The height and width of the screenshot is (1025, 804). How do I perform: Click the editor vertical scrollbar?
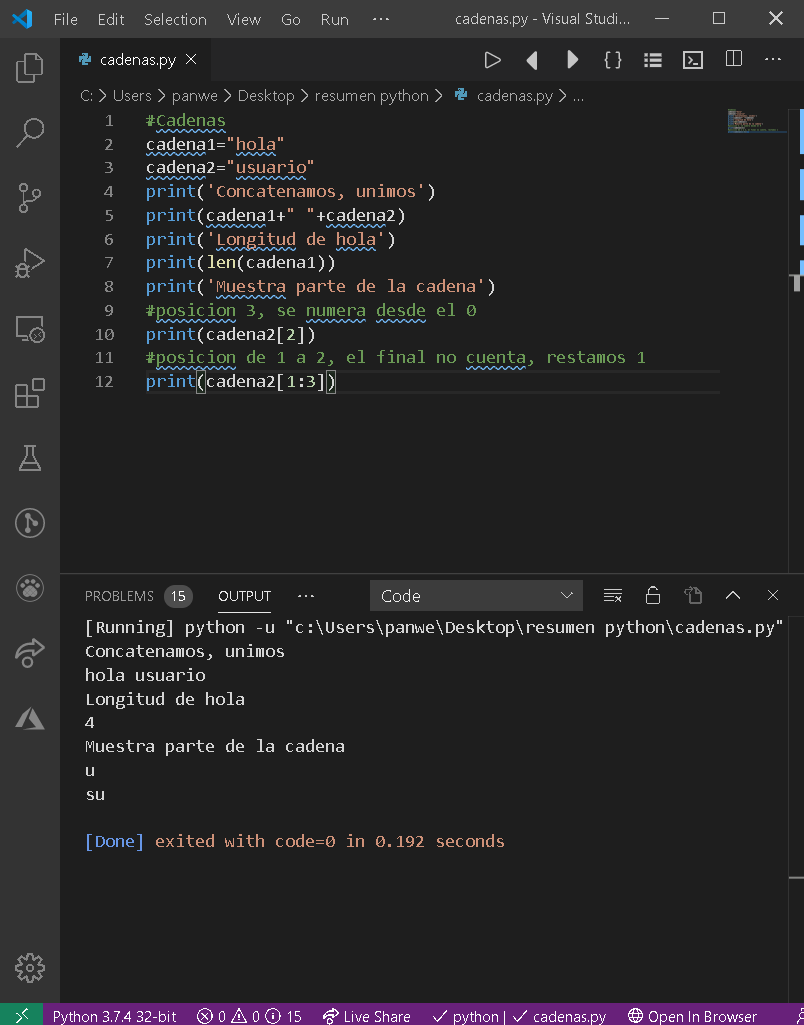[796, 340]
